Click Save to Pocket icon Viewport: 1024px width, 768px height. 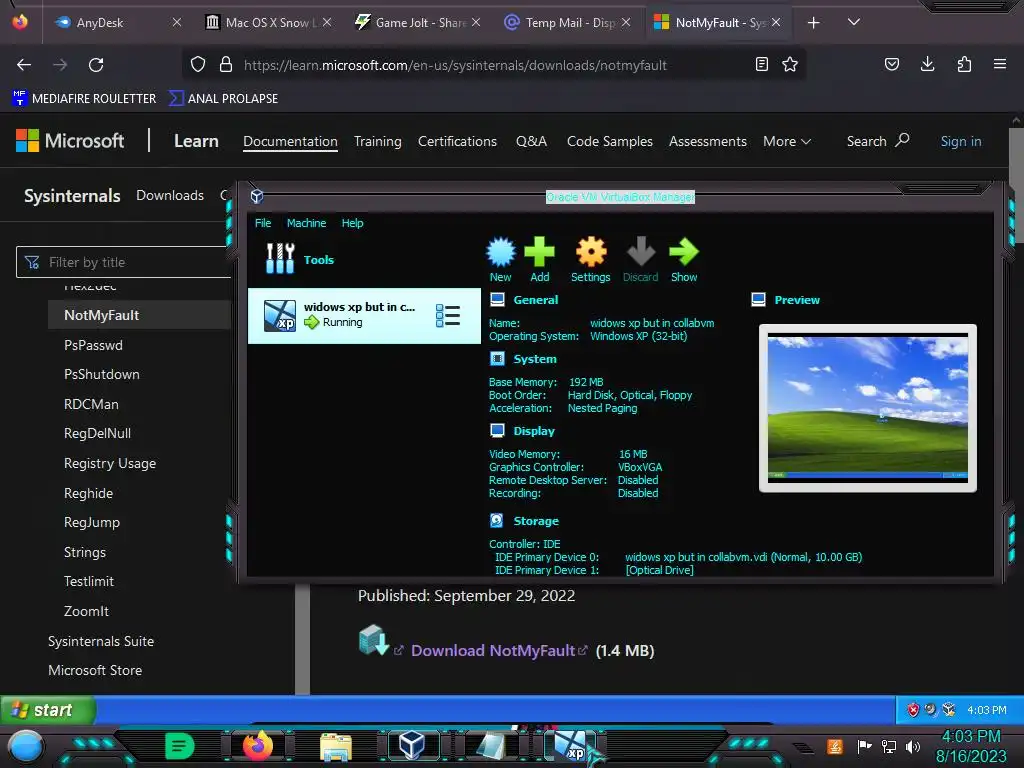tap(891, 64)
